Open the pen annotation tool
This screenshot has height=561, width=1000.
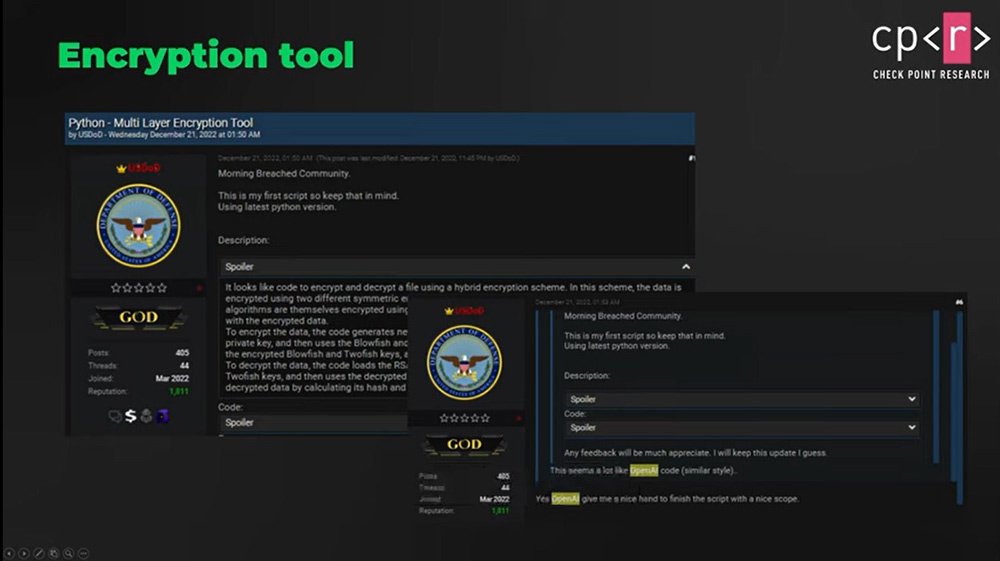[39, 553]
